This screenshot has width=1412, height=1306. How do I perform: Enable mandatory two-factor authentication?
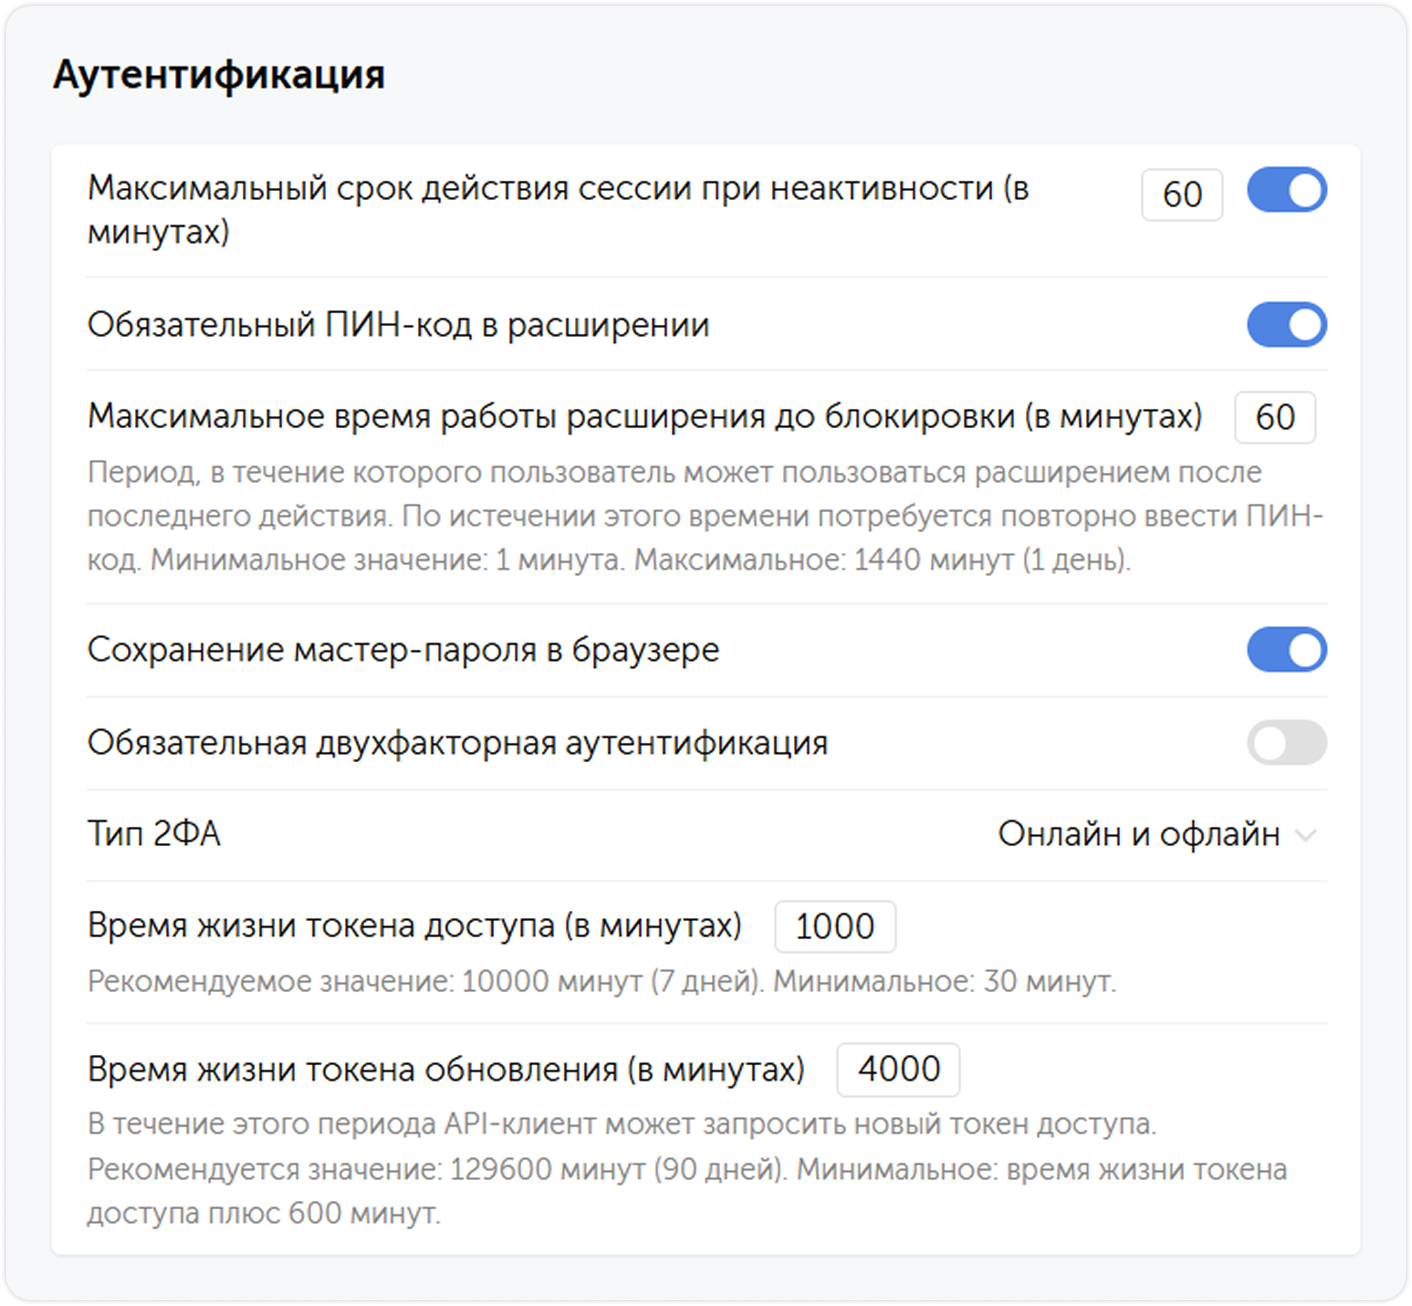(1287, 741)
